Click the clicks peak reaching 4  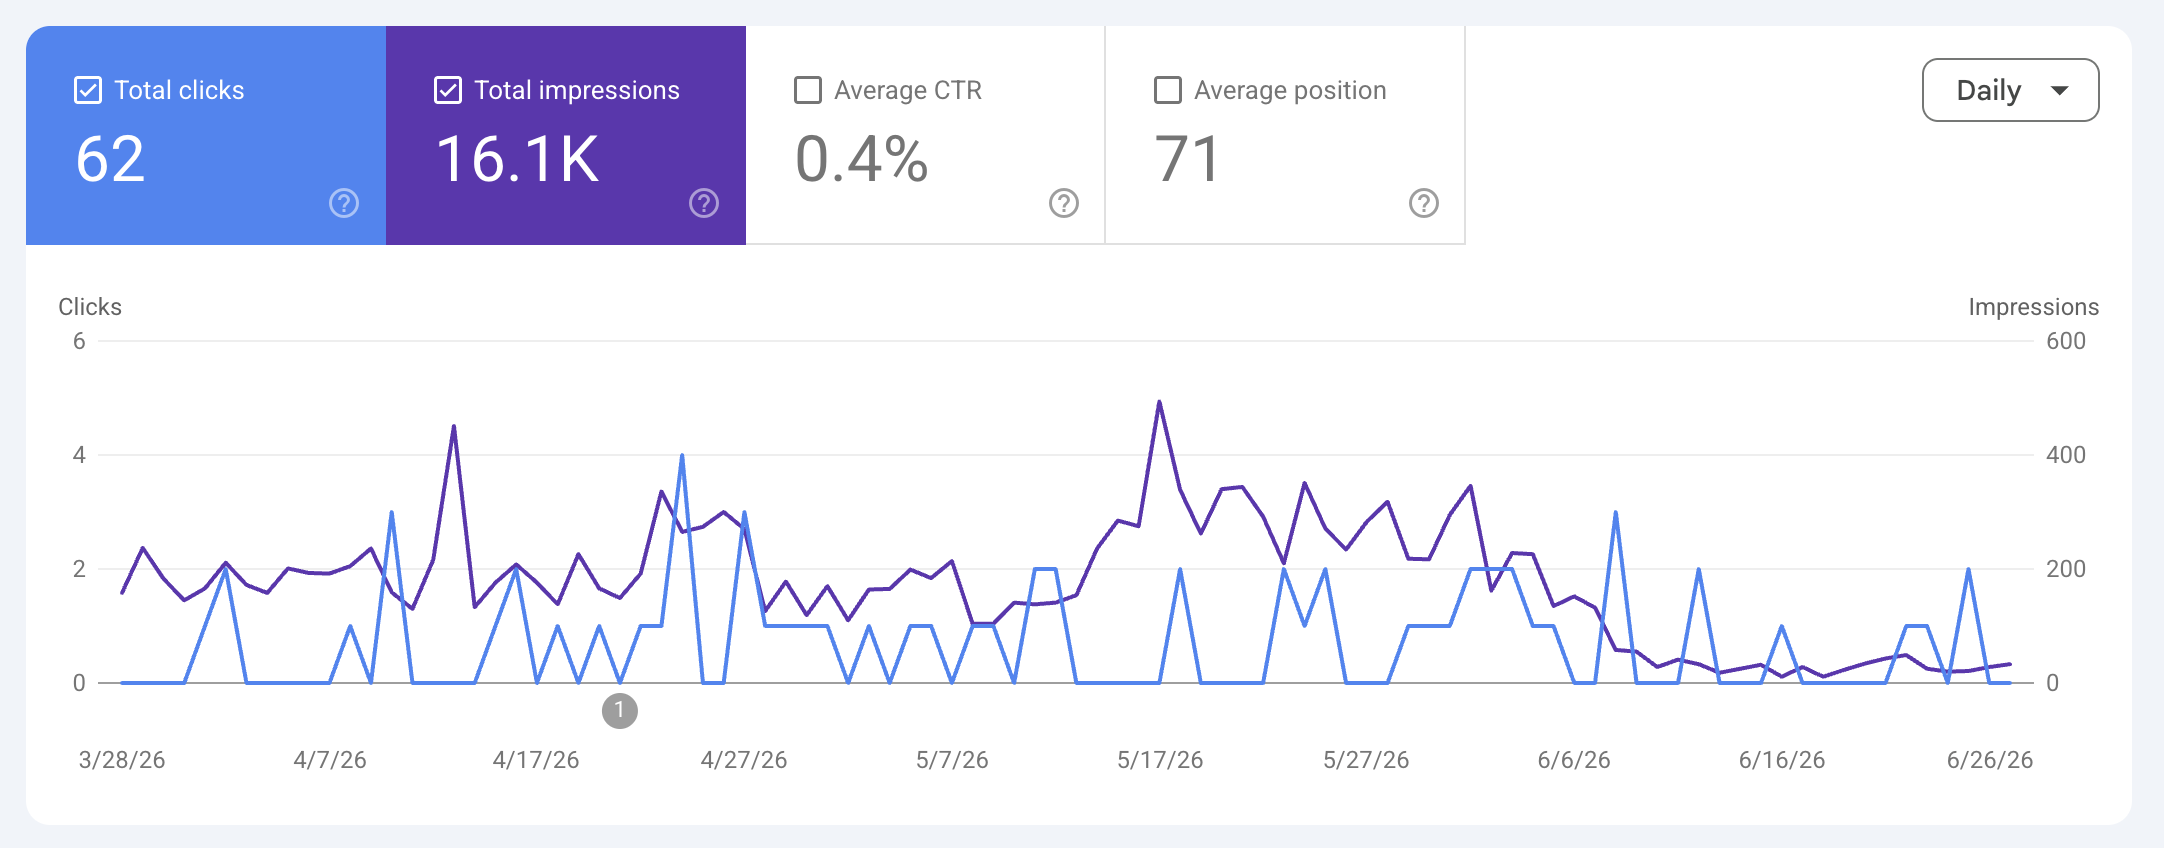point(682,455)
